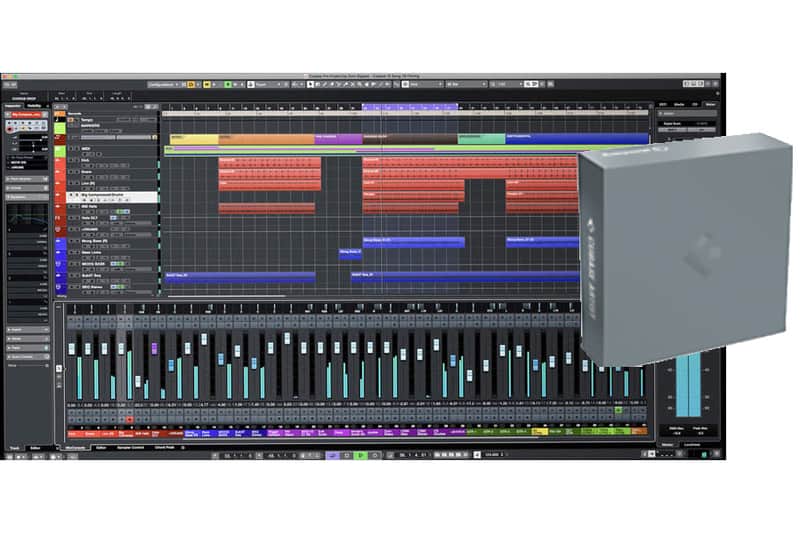Select the Big Compressed Drums track
This screenshot has height=533, width=800.
coord(111,197)
